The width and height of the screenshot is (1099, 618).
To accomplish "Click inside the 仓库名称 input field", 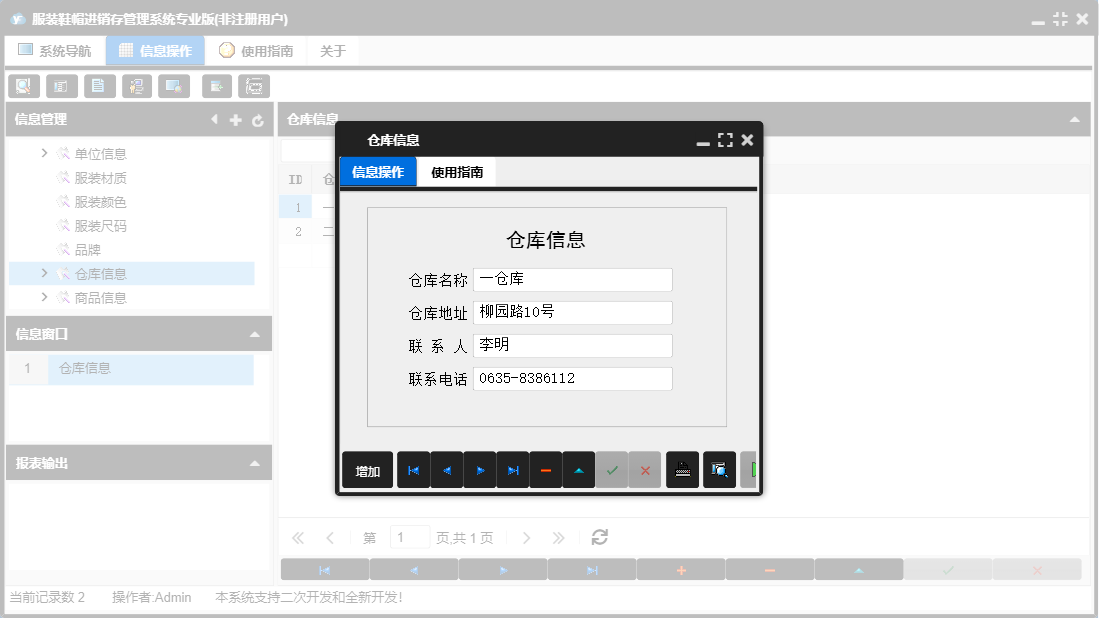I will (x=573, y=279).
